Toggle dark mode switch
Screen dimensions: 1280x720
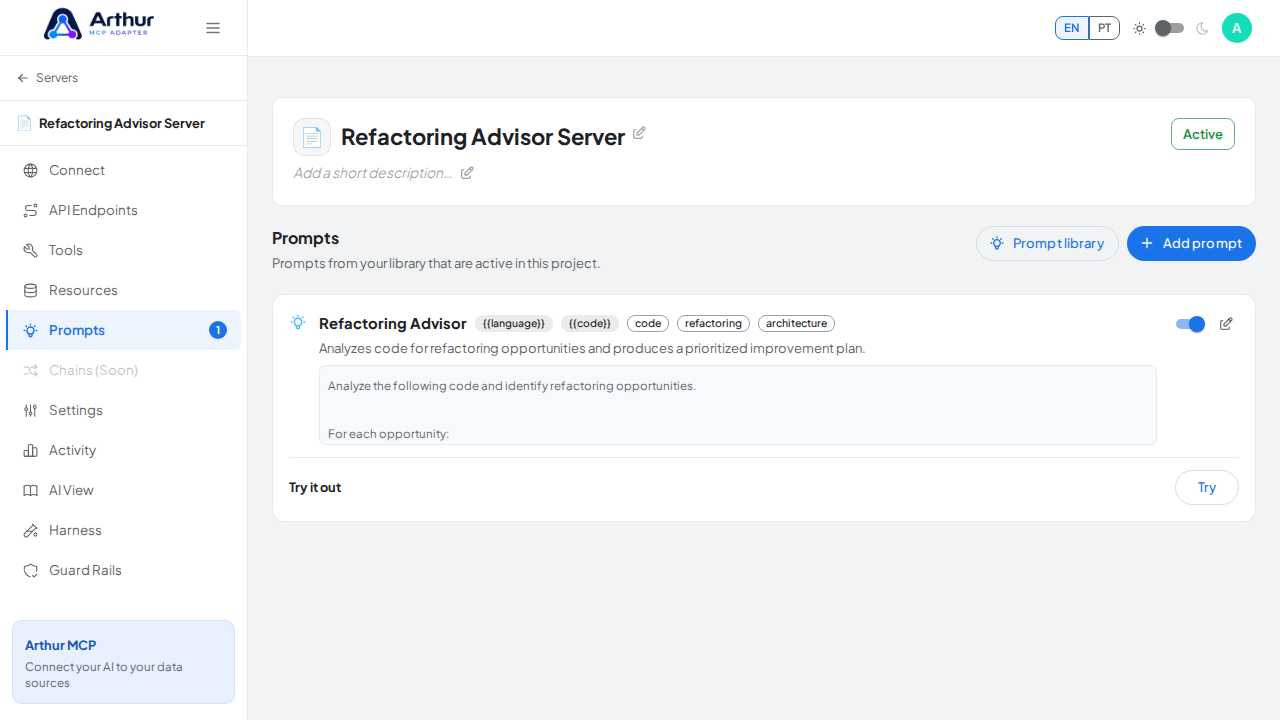pyautogui.click(x=1169, y=28)
